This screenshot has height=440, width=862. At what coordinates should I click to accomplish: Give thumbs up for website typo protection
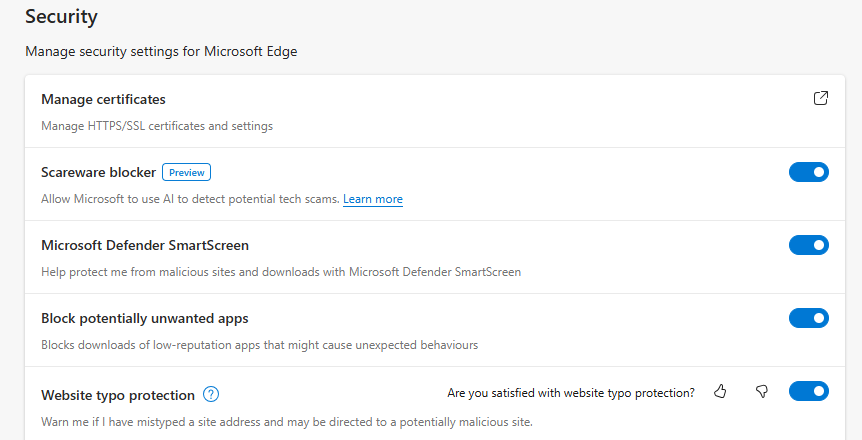(x=720, y=392)
